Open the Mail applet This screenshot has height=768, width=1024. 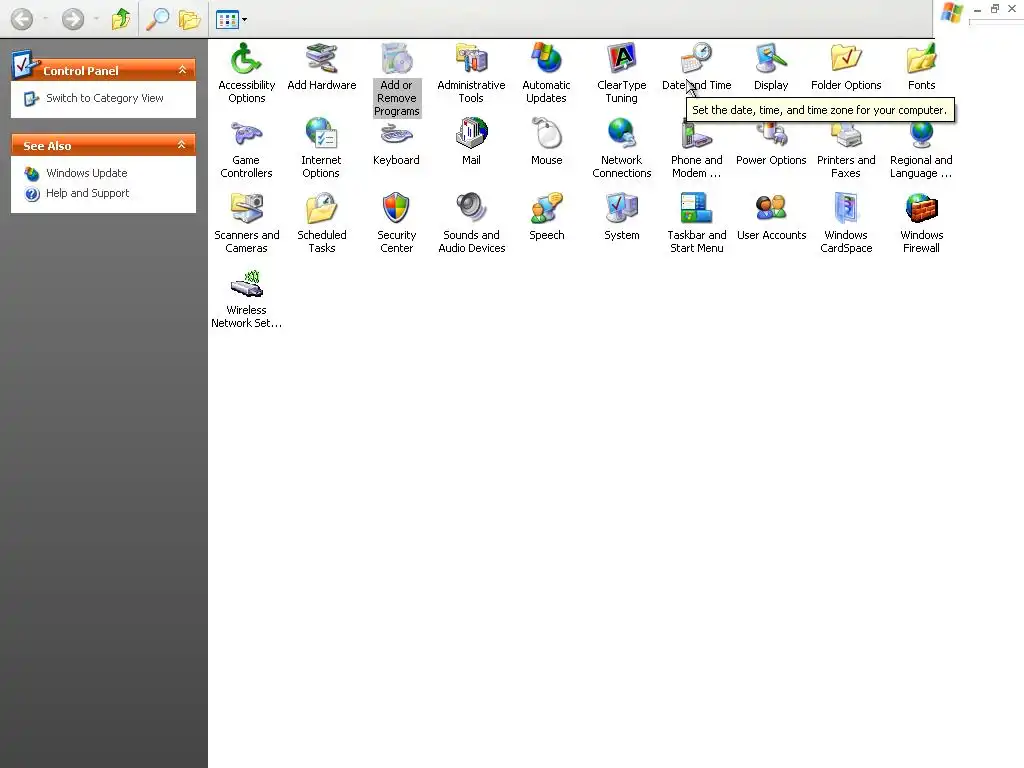[471, 142]
